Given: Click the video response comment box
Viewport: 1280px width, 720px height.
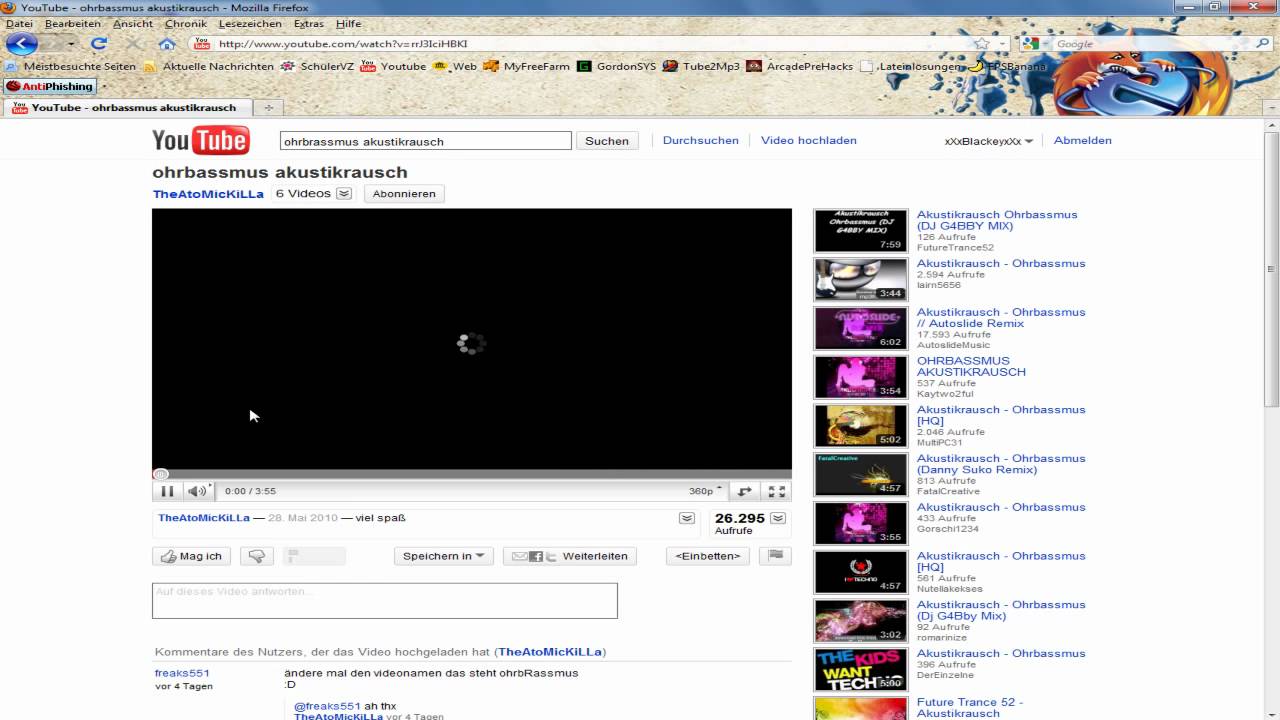Looking at the screenshot, I should [385, 601].
